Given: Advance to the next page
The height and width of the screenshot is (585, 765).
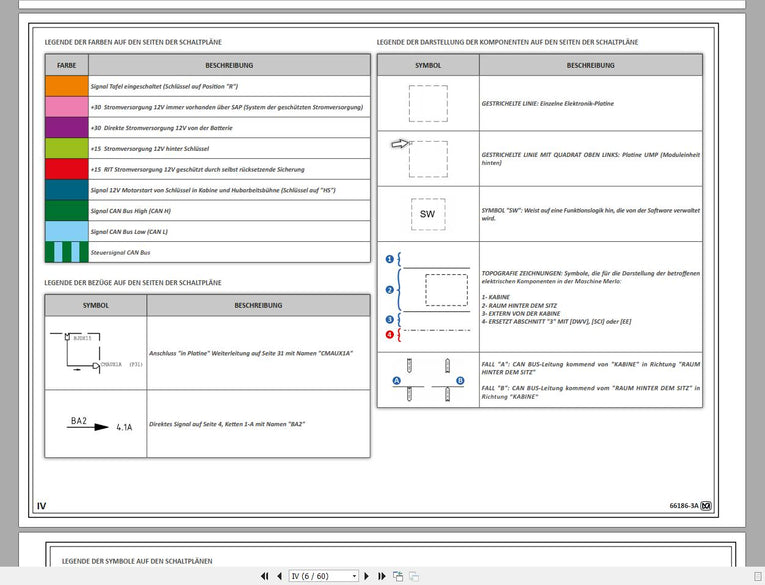Looking at the screenshot, I should 367,576.
